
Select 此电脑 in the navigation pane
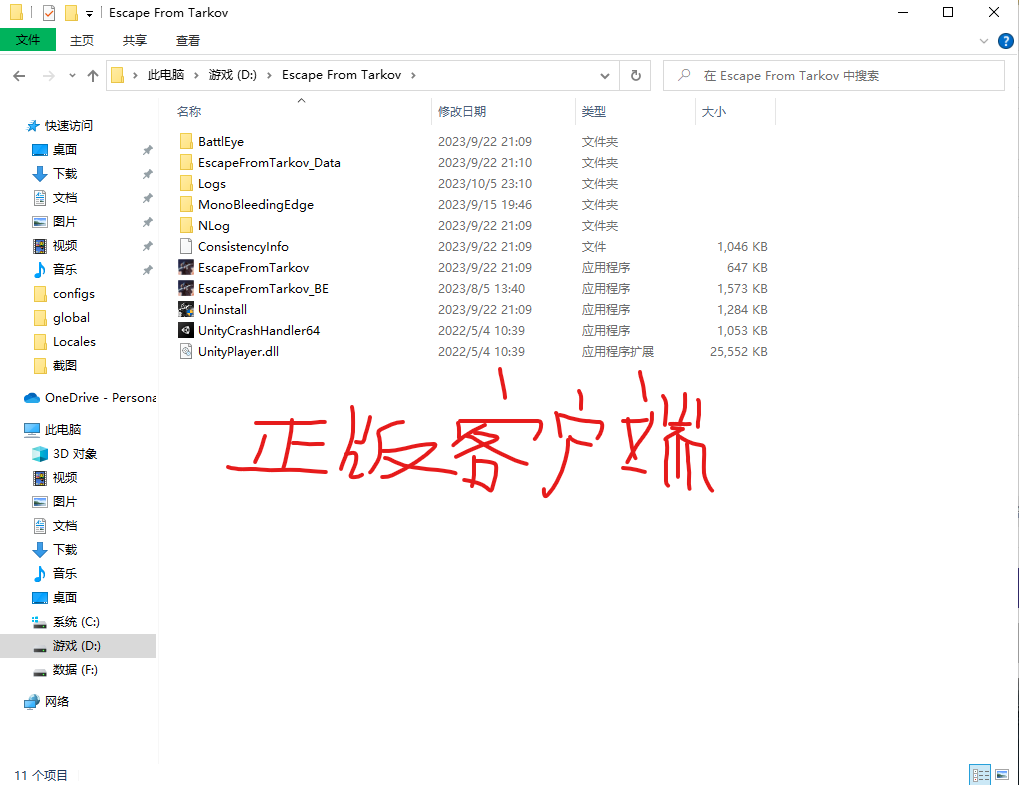pyautogui.click(x=53, y=430)
